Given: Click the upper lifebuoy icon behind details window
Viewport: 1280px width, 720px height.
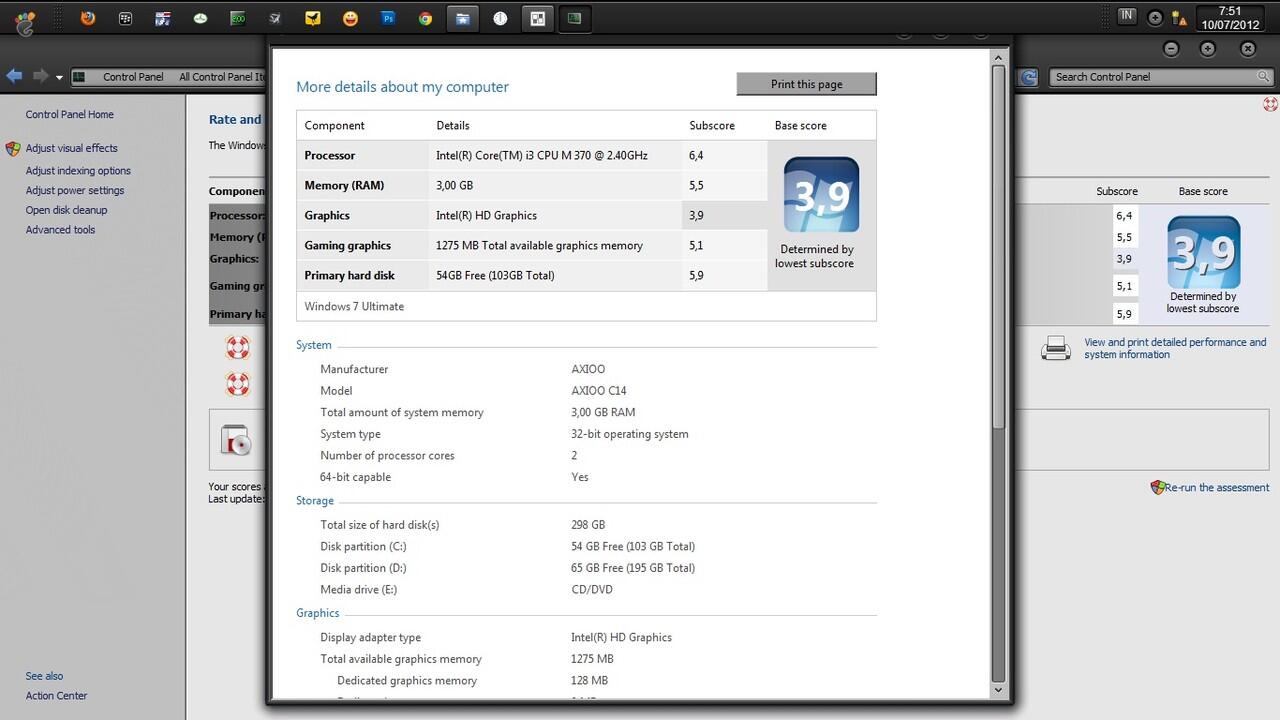Looking at the screenshot, I should point(237,348).
